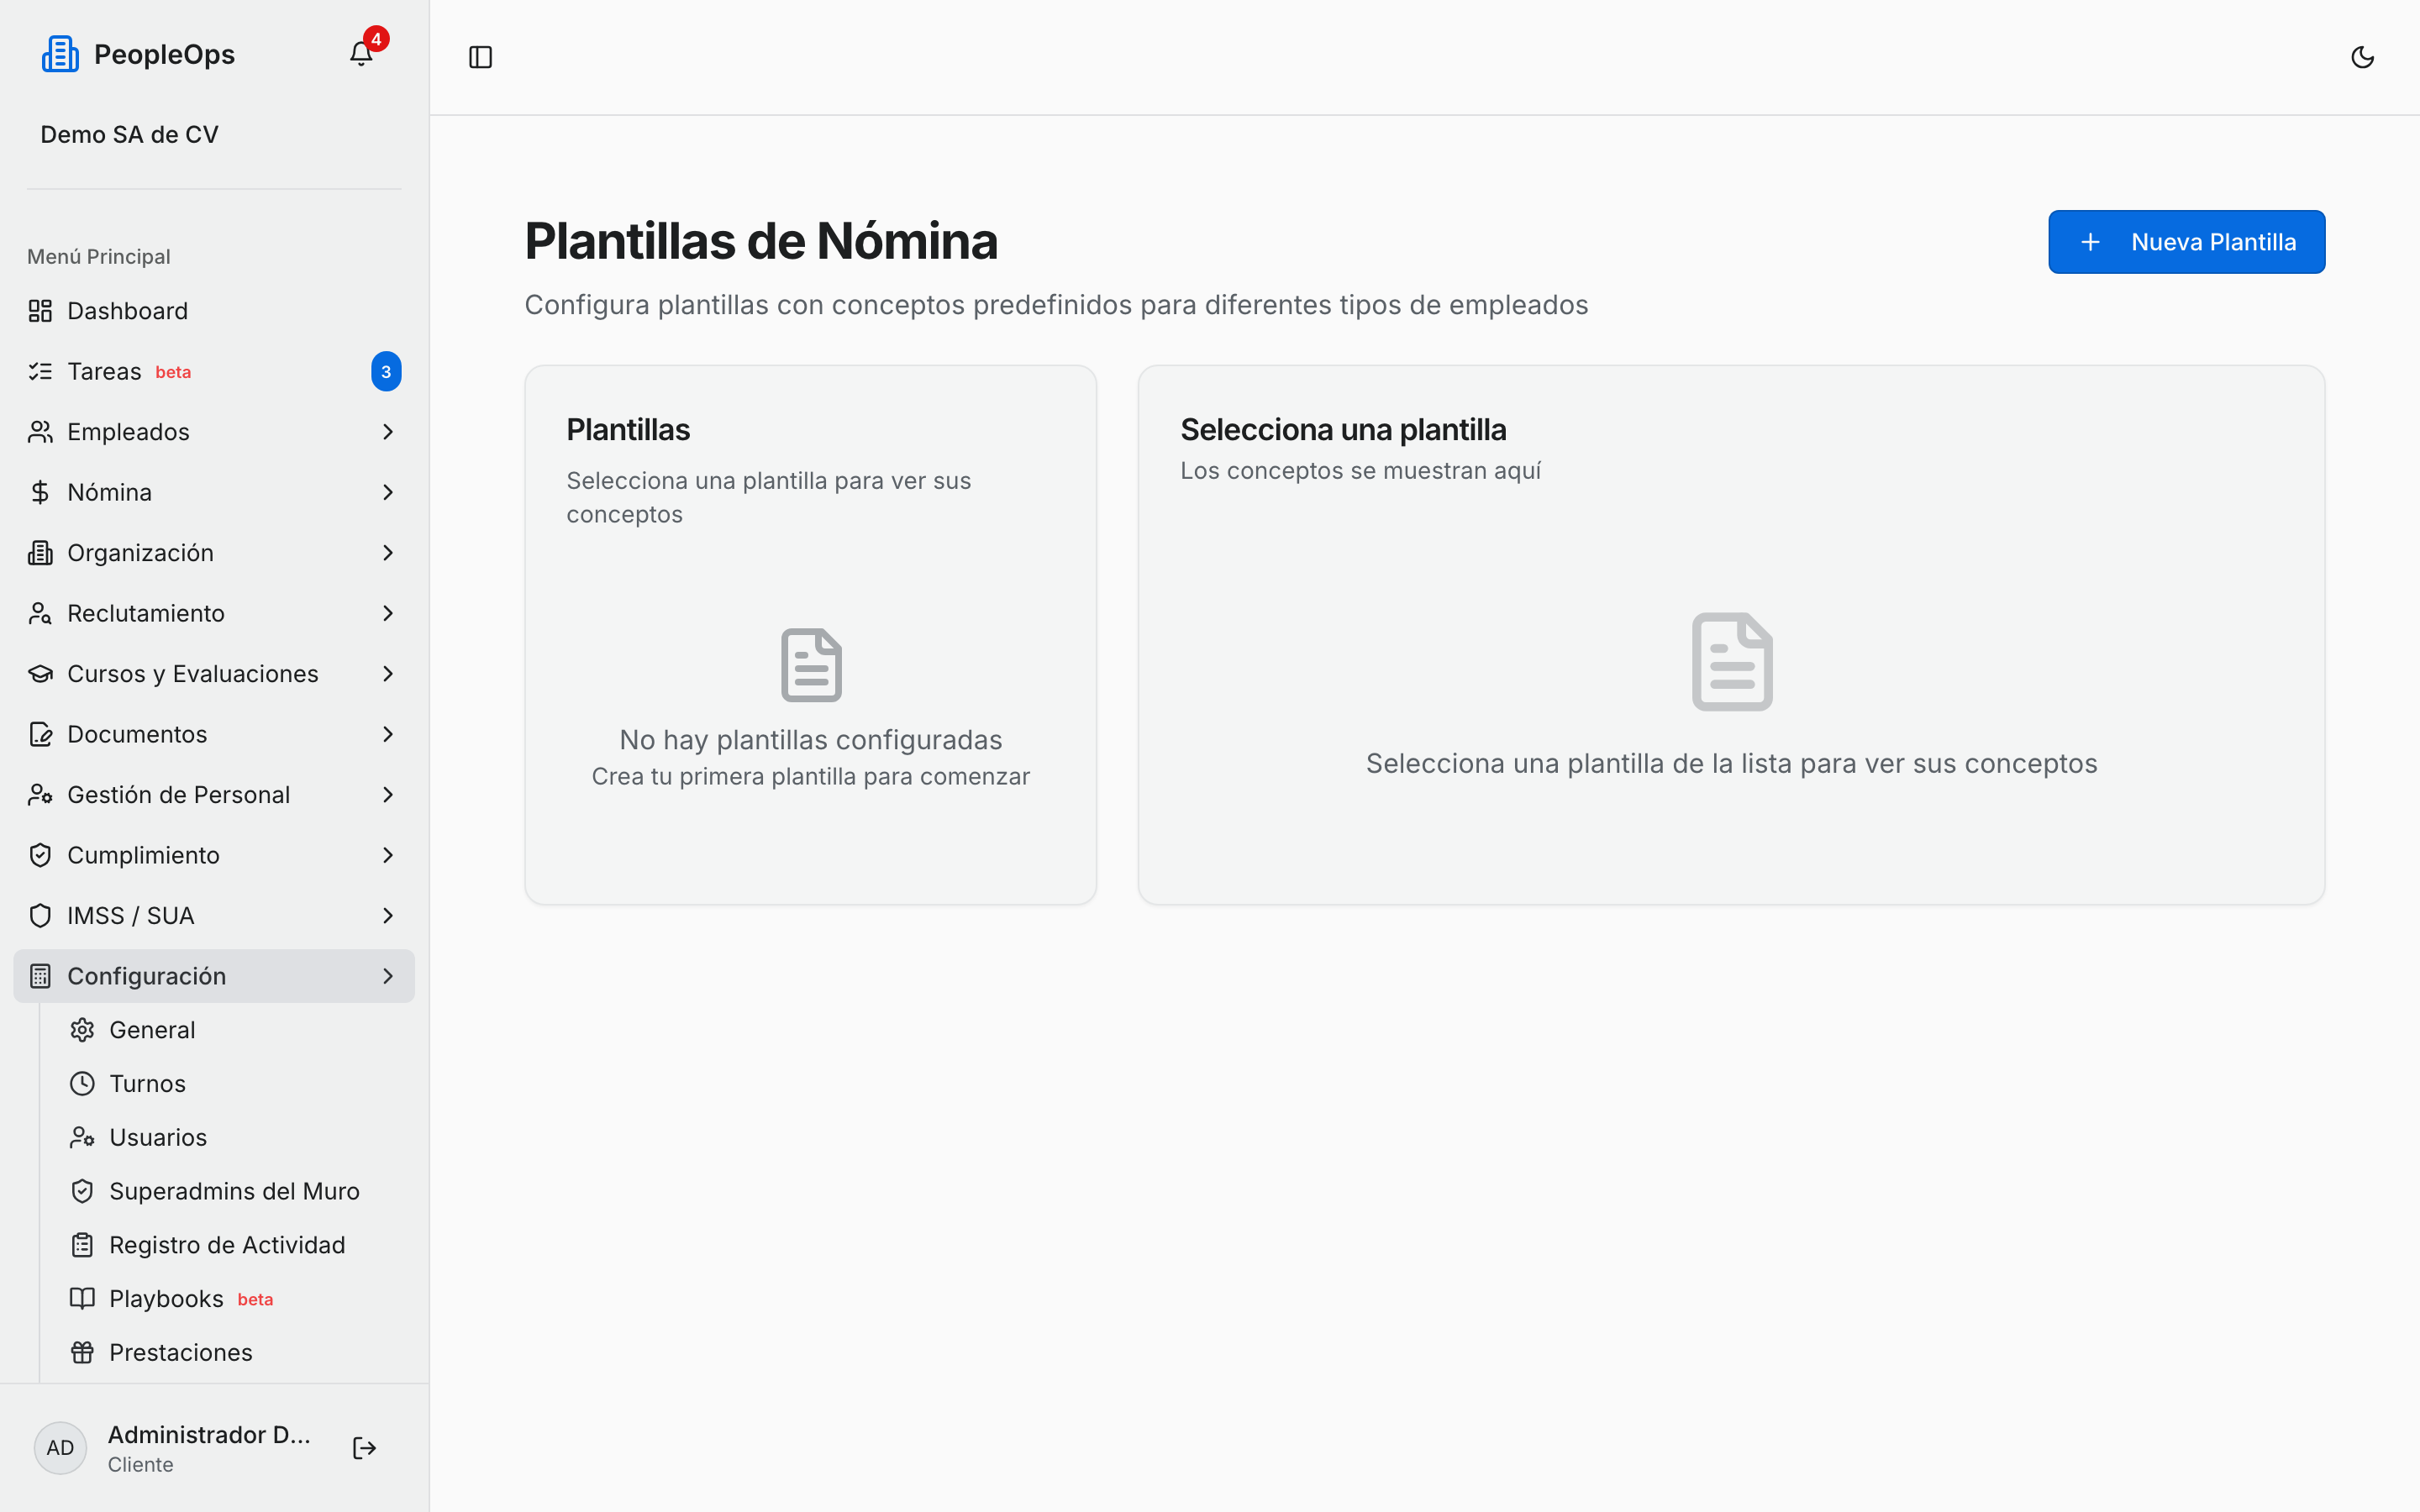This screenshot has height=1512, width=2420.
Task: Click the Superadmins del Muro shield icon
Action: click(x=82, y=1191)
